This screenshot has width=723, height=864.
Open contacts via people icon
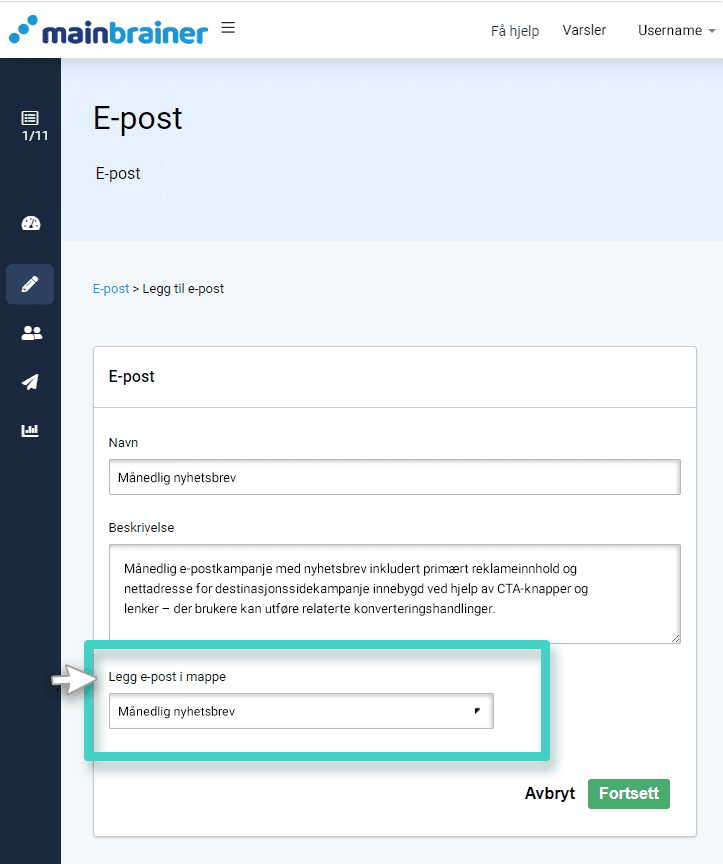(x=30, y=333)
